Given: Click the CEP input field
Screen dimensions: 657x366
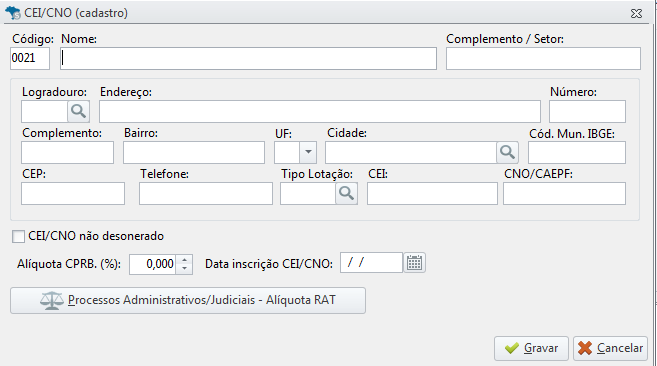Looking at the screenshot, I should (x=73, y=193).
